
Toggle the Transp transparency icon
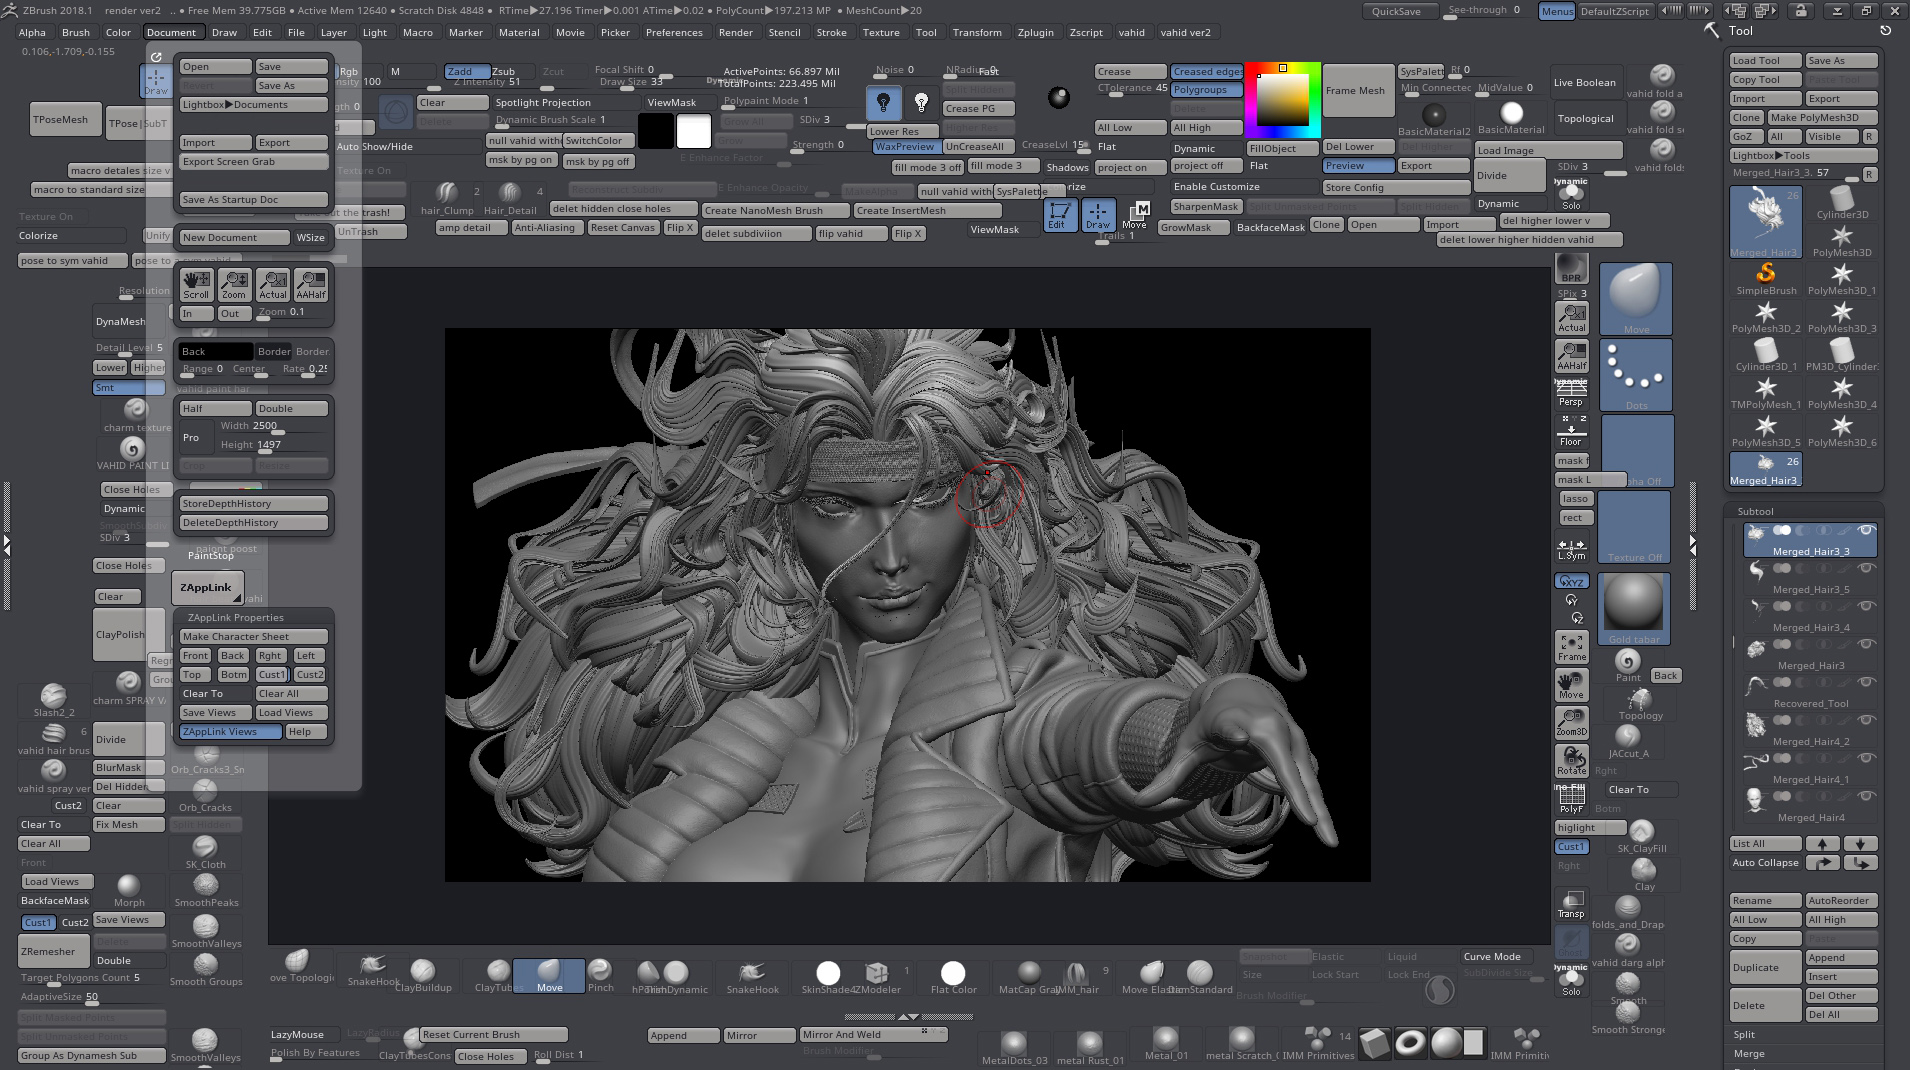tap(1571, 904)
